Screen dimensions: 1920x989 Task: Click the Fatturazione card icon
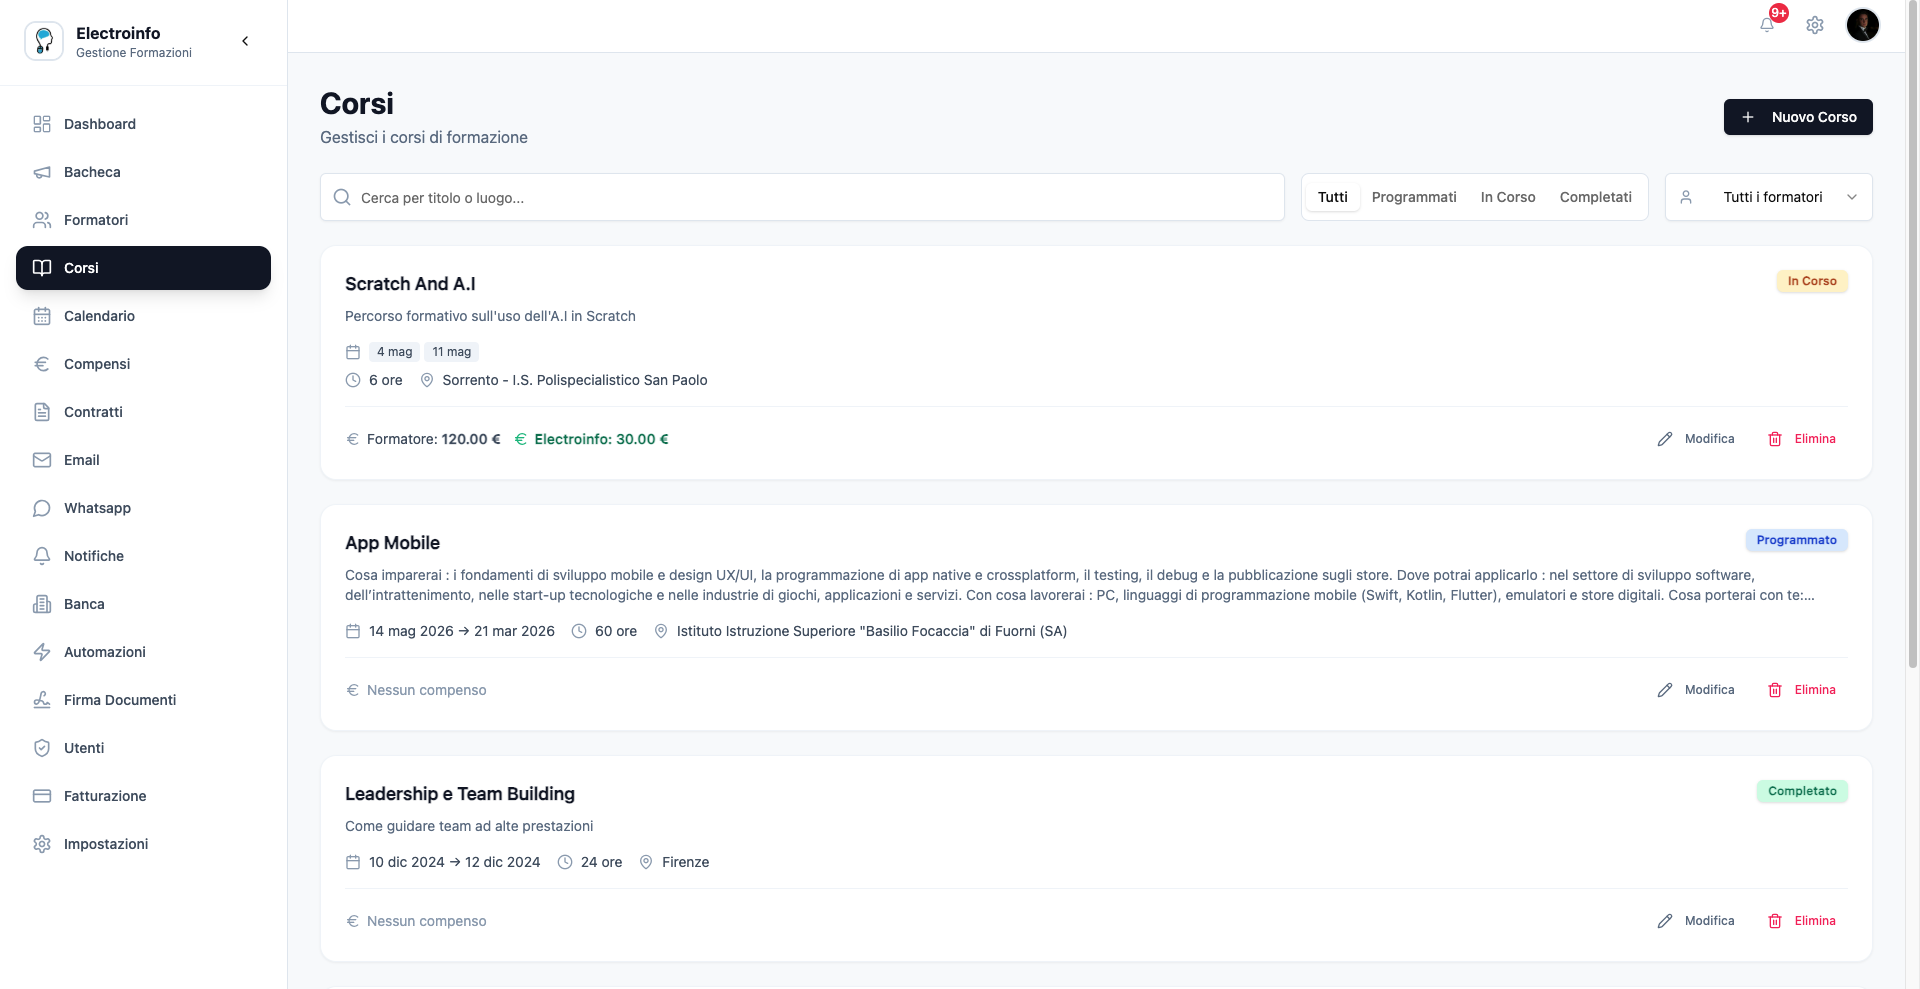pos(42,796)
